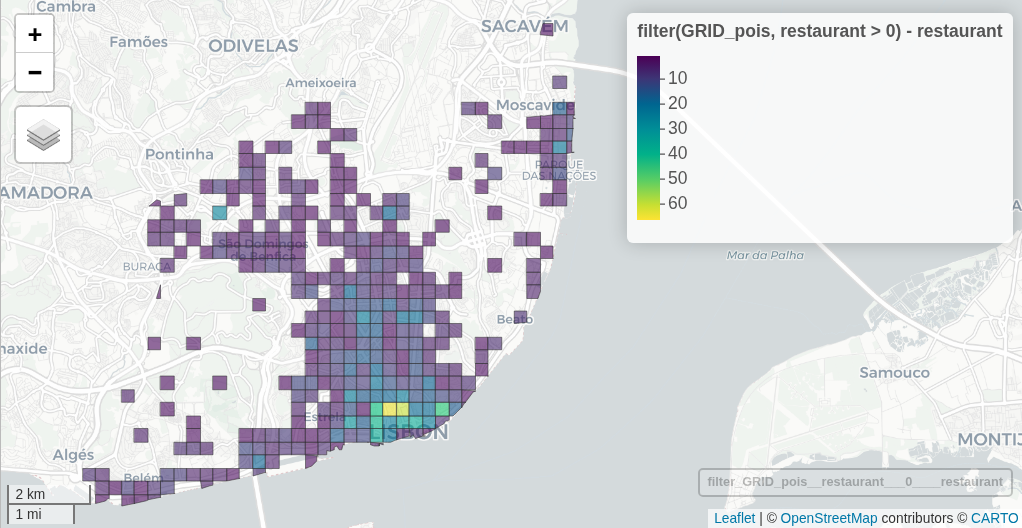This screenshot has width=1022, height=528.
Task: Click the Mar da Palha water label
Action: point(765,255)
